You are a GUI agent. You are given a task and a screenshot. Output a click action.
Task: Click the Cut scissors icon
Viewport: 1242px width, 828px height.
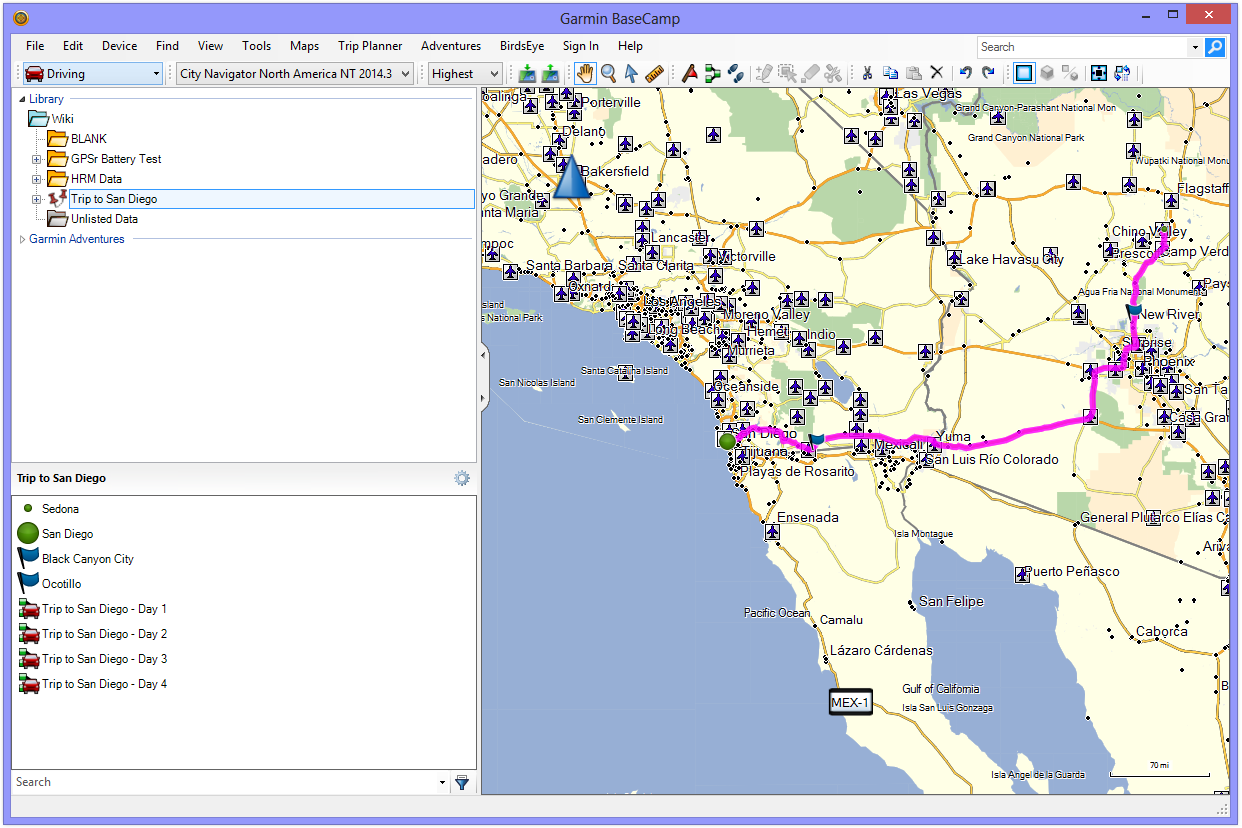click(x=867, y=73)
